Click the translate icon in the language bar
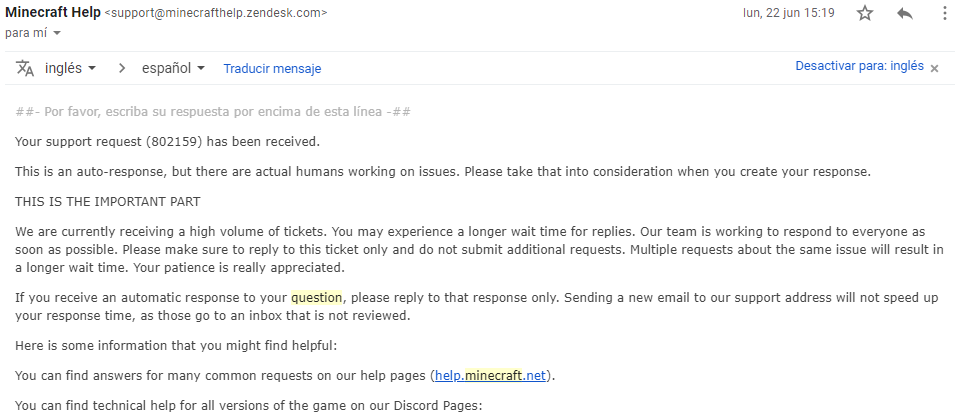The width and height of the screenshot is (956, 419). pyautogui.click(x=26, y=68)
